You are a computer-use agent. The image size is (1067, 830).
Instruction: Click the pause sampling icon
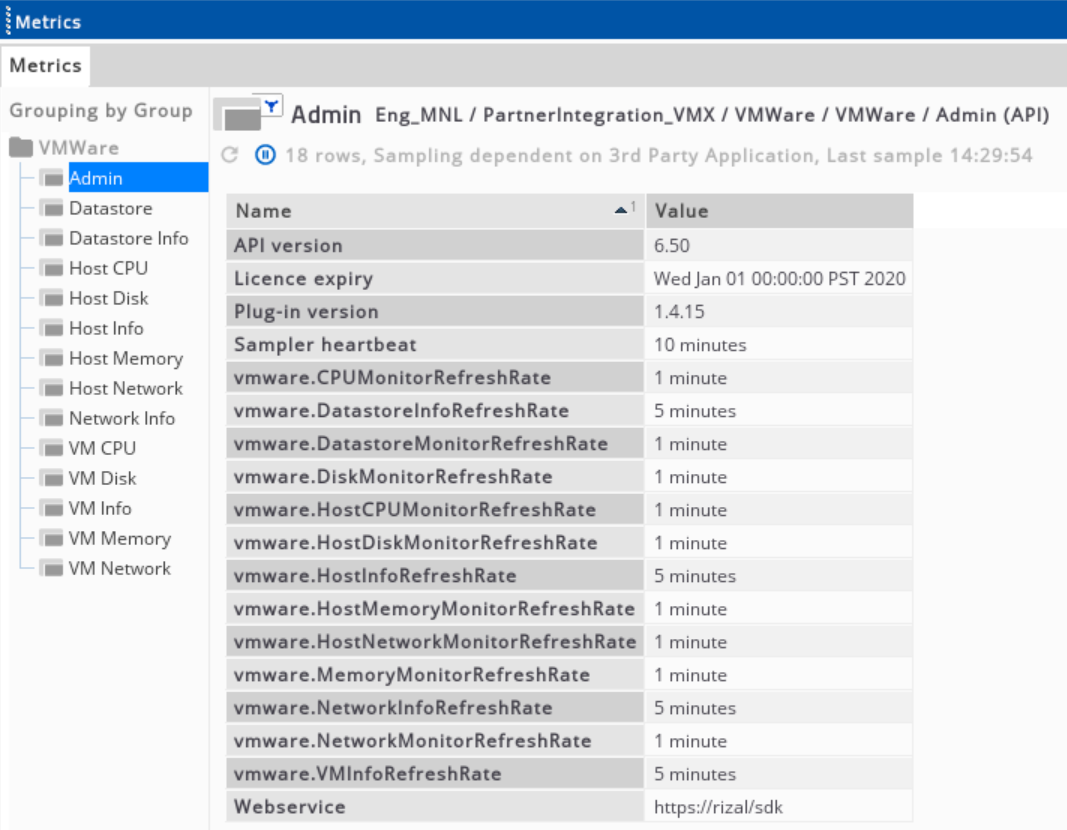coord(265,155)
